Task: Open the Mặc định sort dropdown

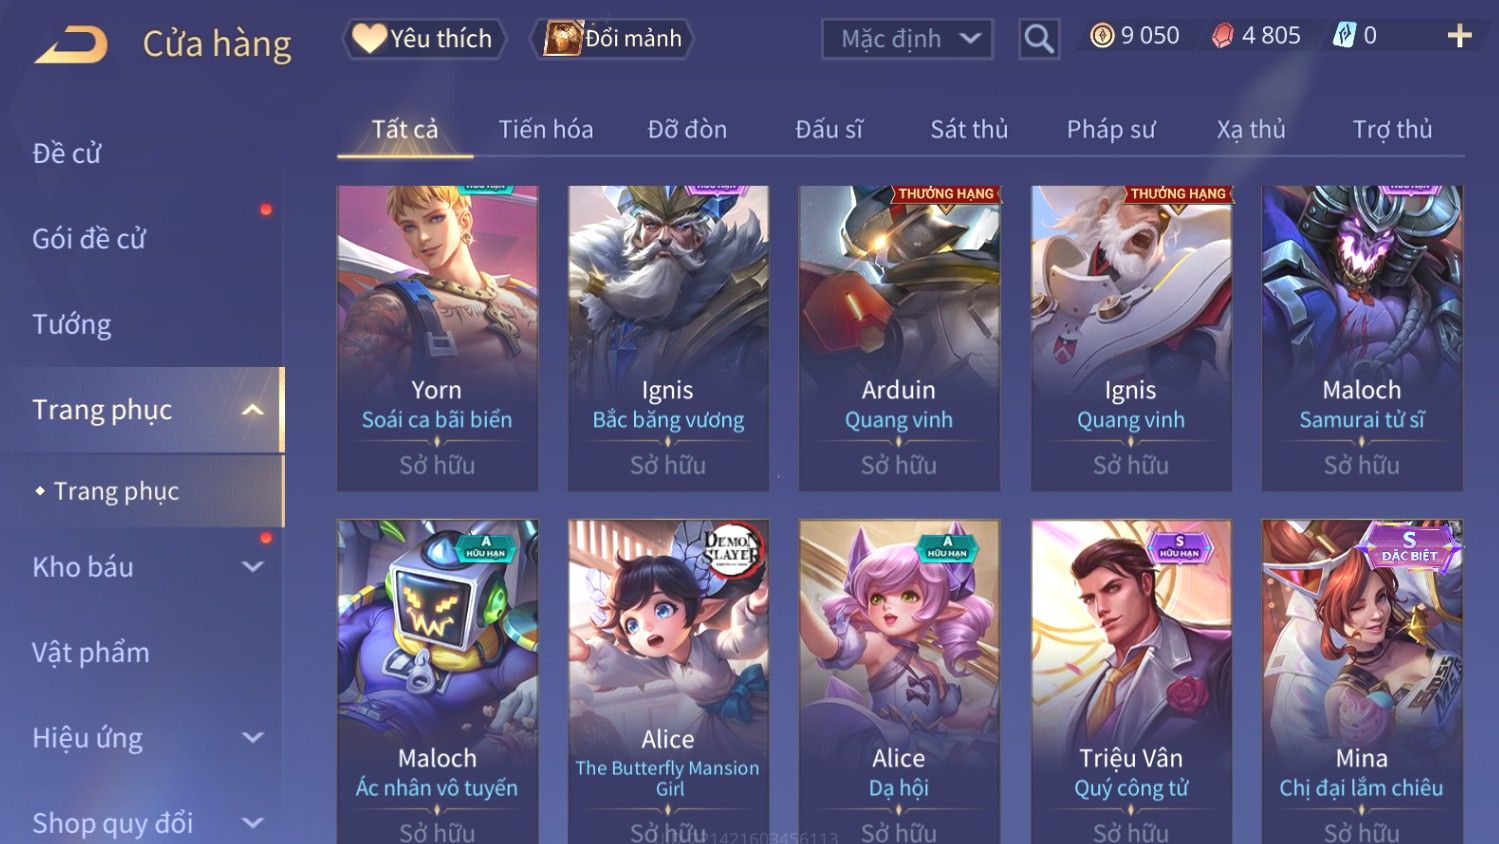Action: 907,39
